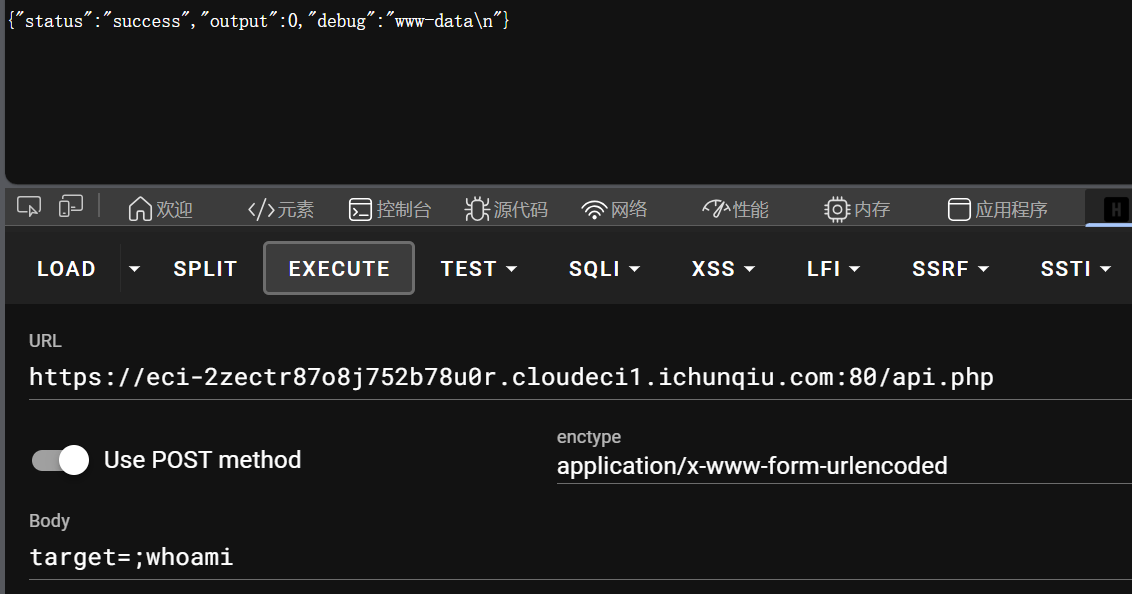Open the Welcome (欢迎) tab

[160, 209]
